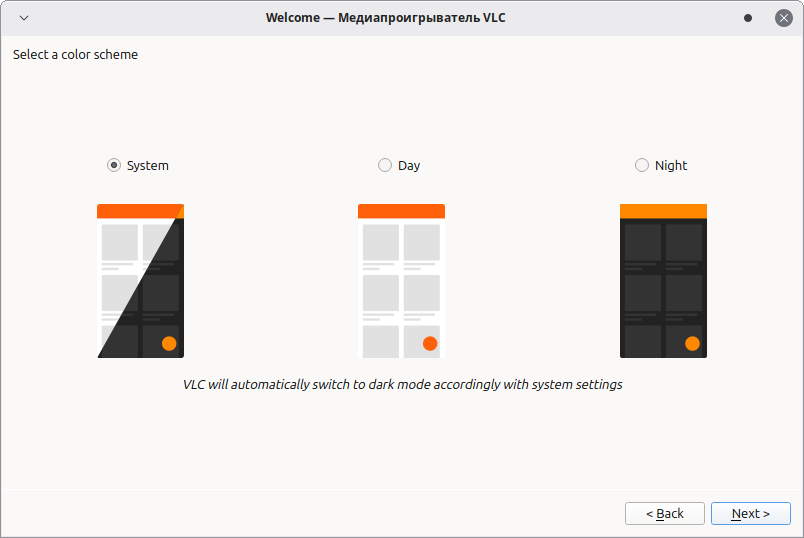Click the italic dark mode description text

click(403, 385)
